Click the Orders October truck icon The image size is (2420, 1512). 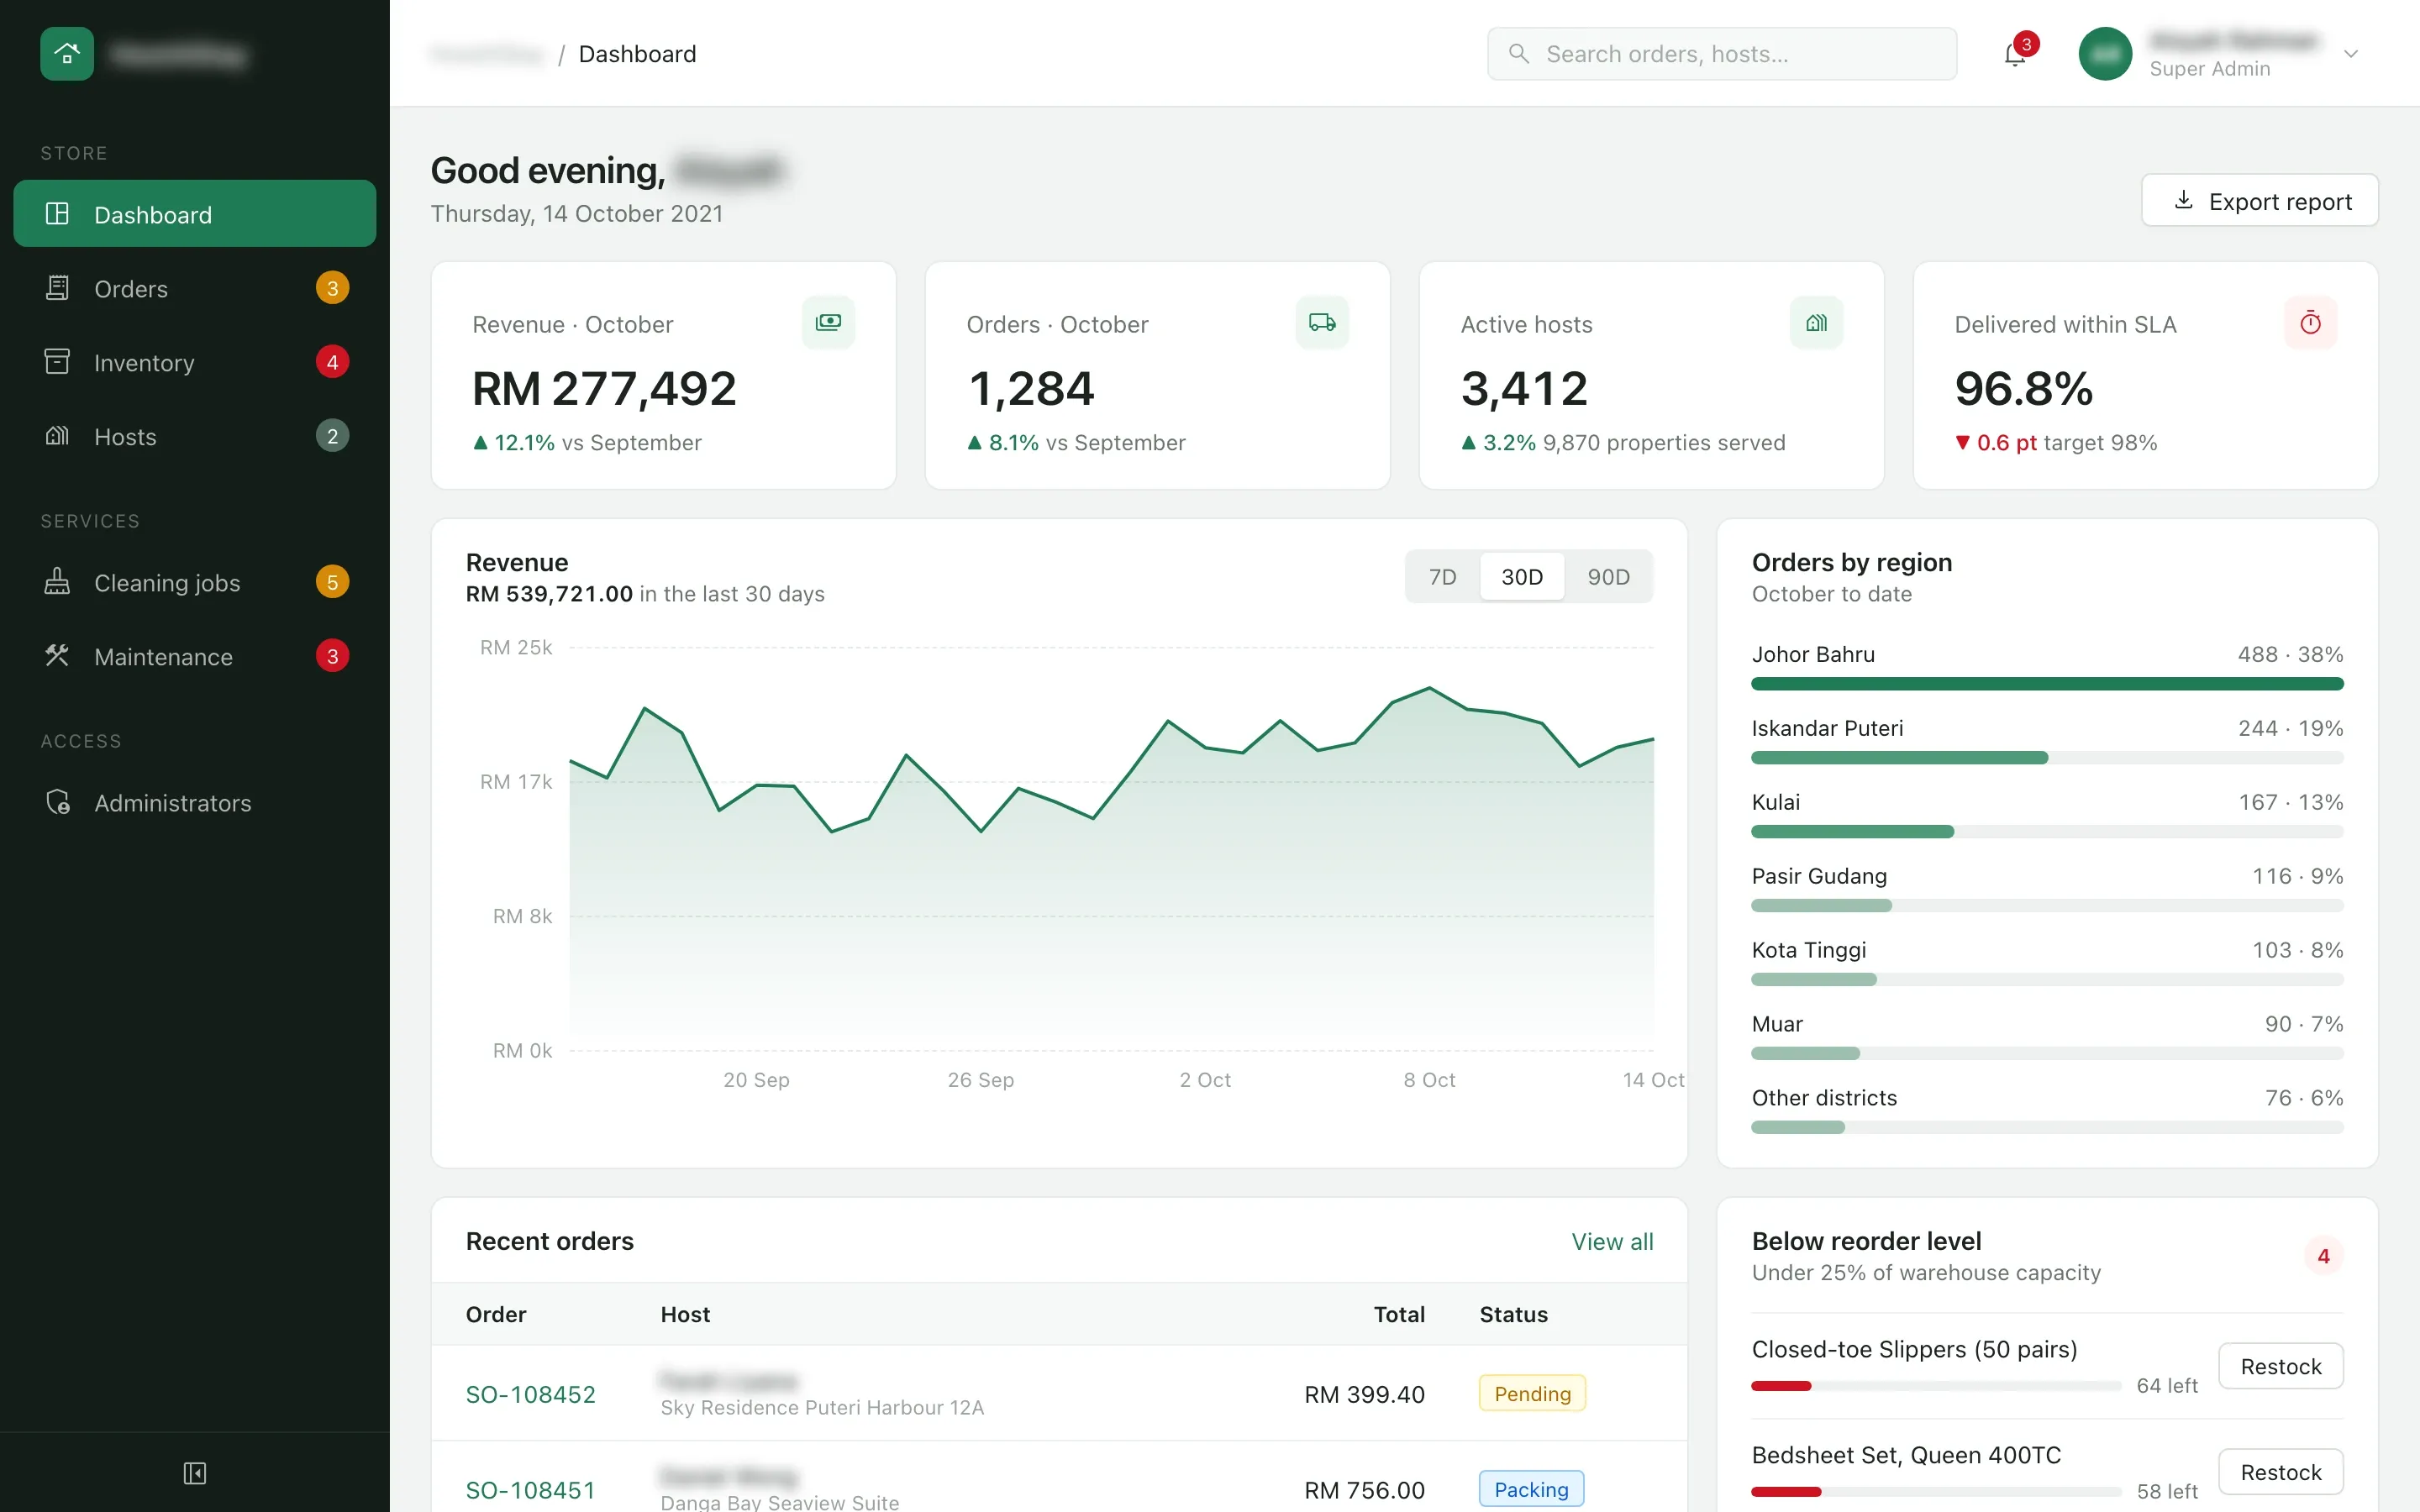1322,322
